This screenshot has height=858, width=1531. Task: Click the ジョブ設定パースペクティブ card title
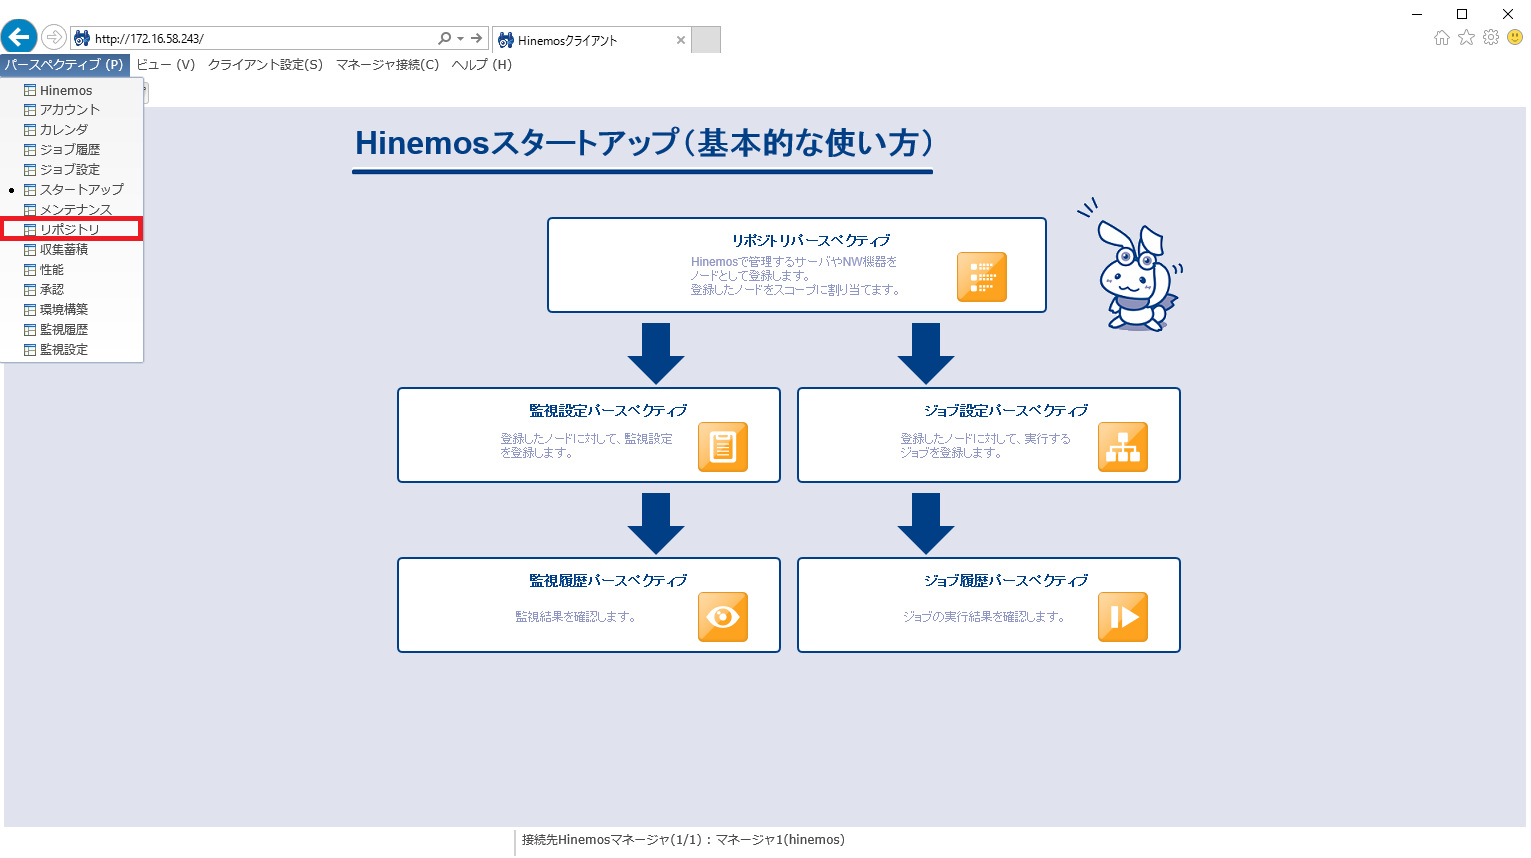(1006, 410)
